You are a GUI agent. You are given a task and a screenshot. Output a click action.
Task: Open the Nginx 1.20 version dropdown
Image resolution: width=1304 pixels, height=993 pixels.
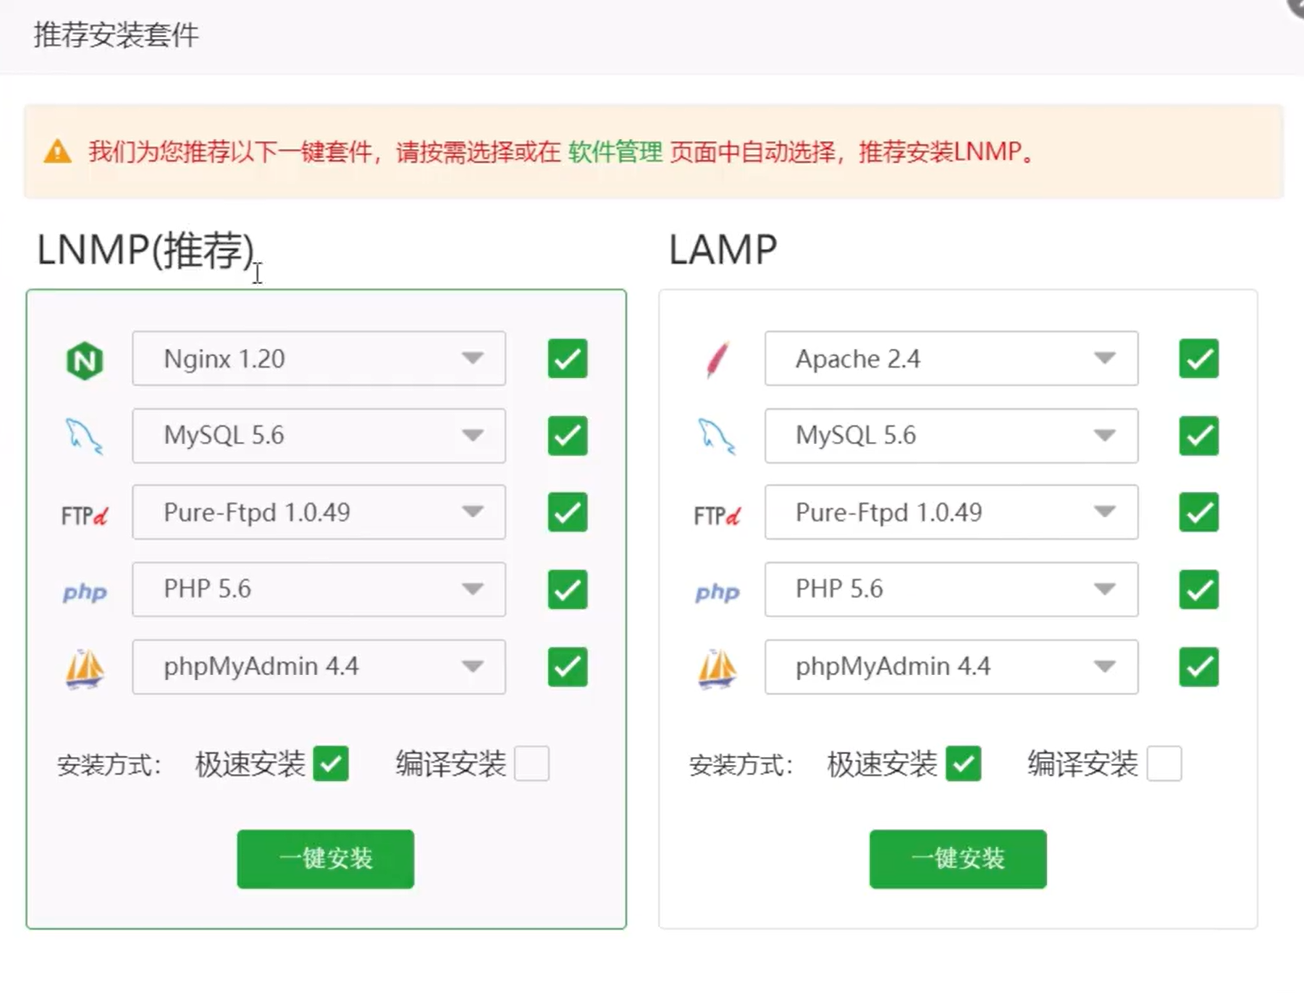319,359
